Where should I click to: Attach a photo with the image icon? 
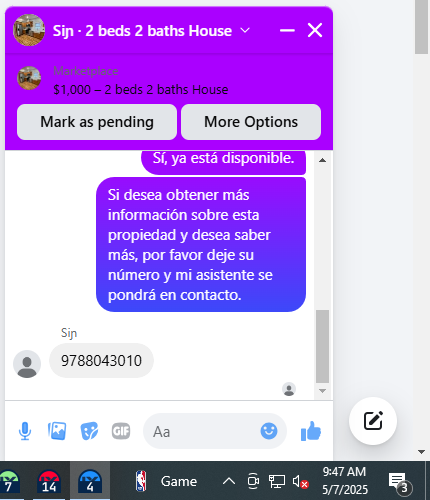point(57,431)
